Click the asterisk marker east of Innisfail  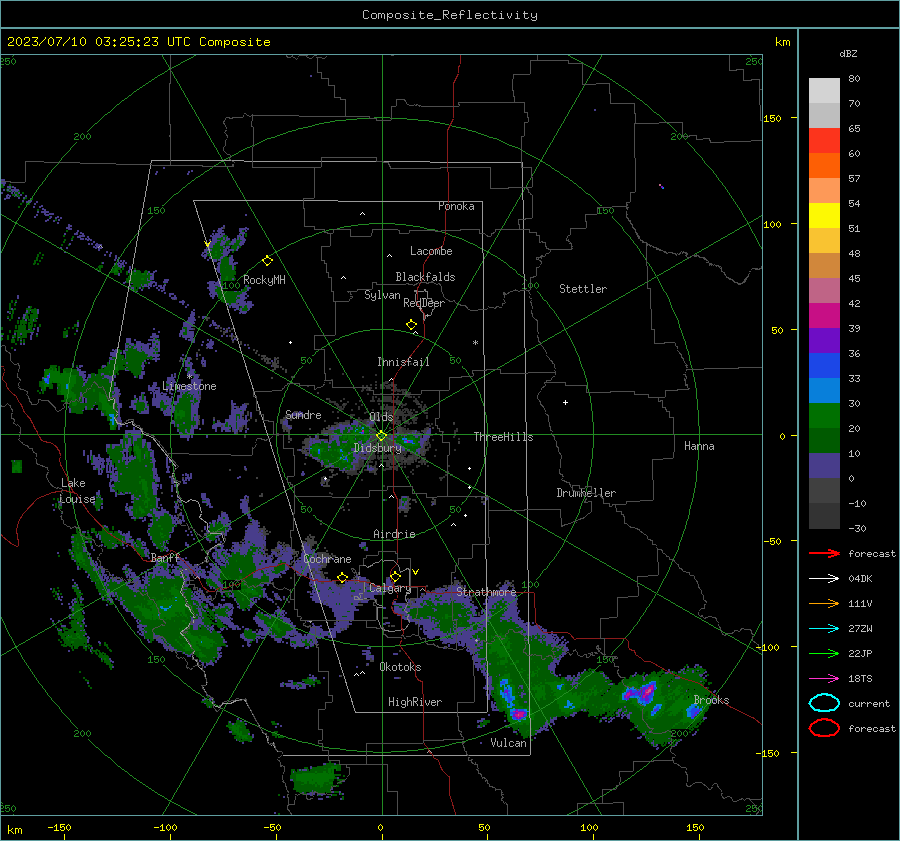475,343
